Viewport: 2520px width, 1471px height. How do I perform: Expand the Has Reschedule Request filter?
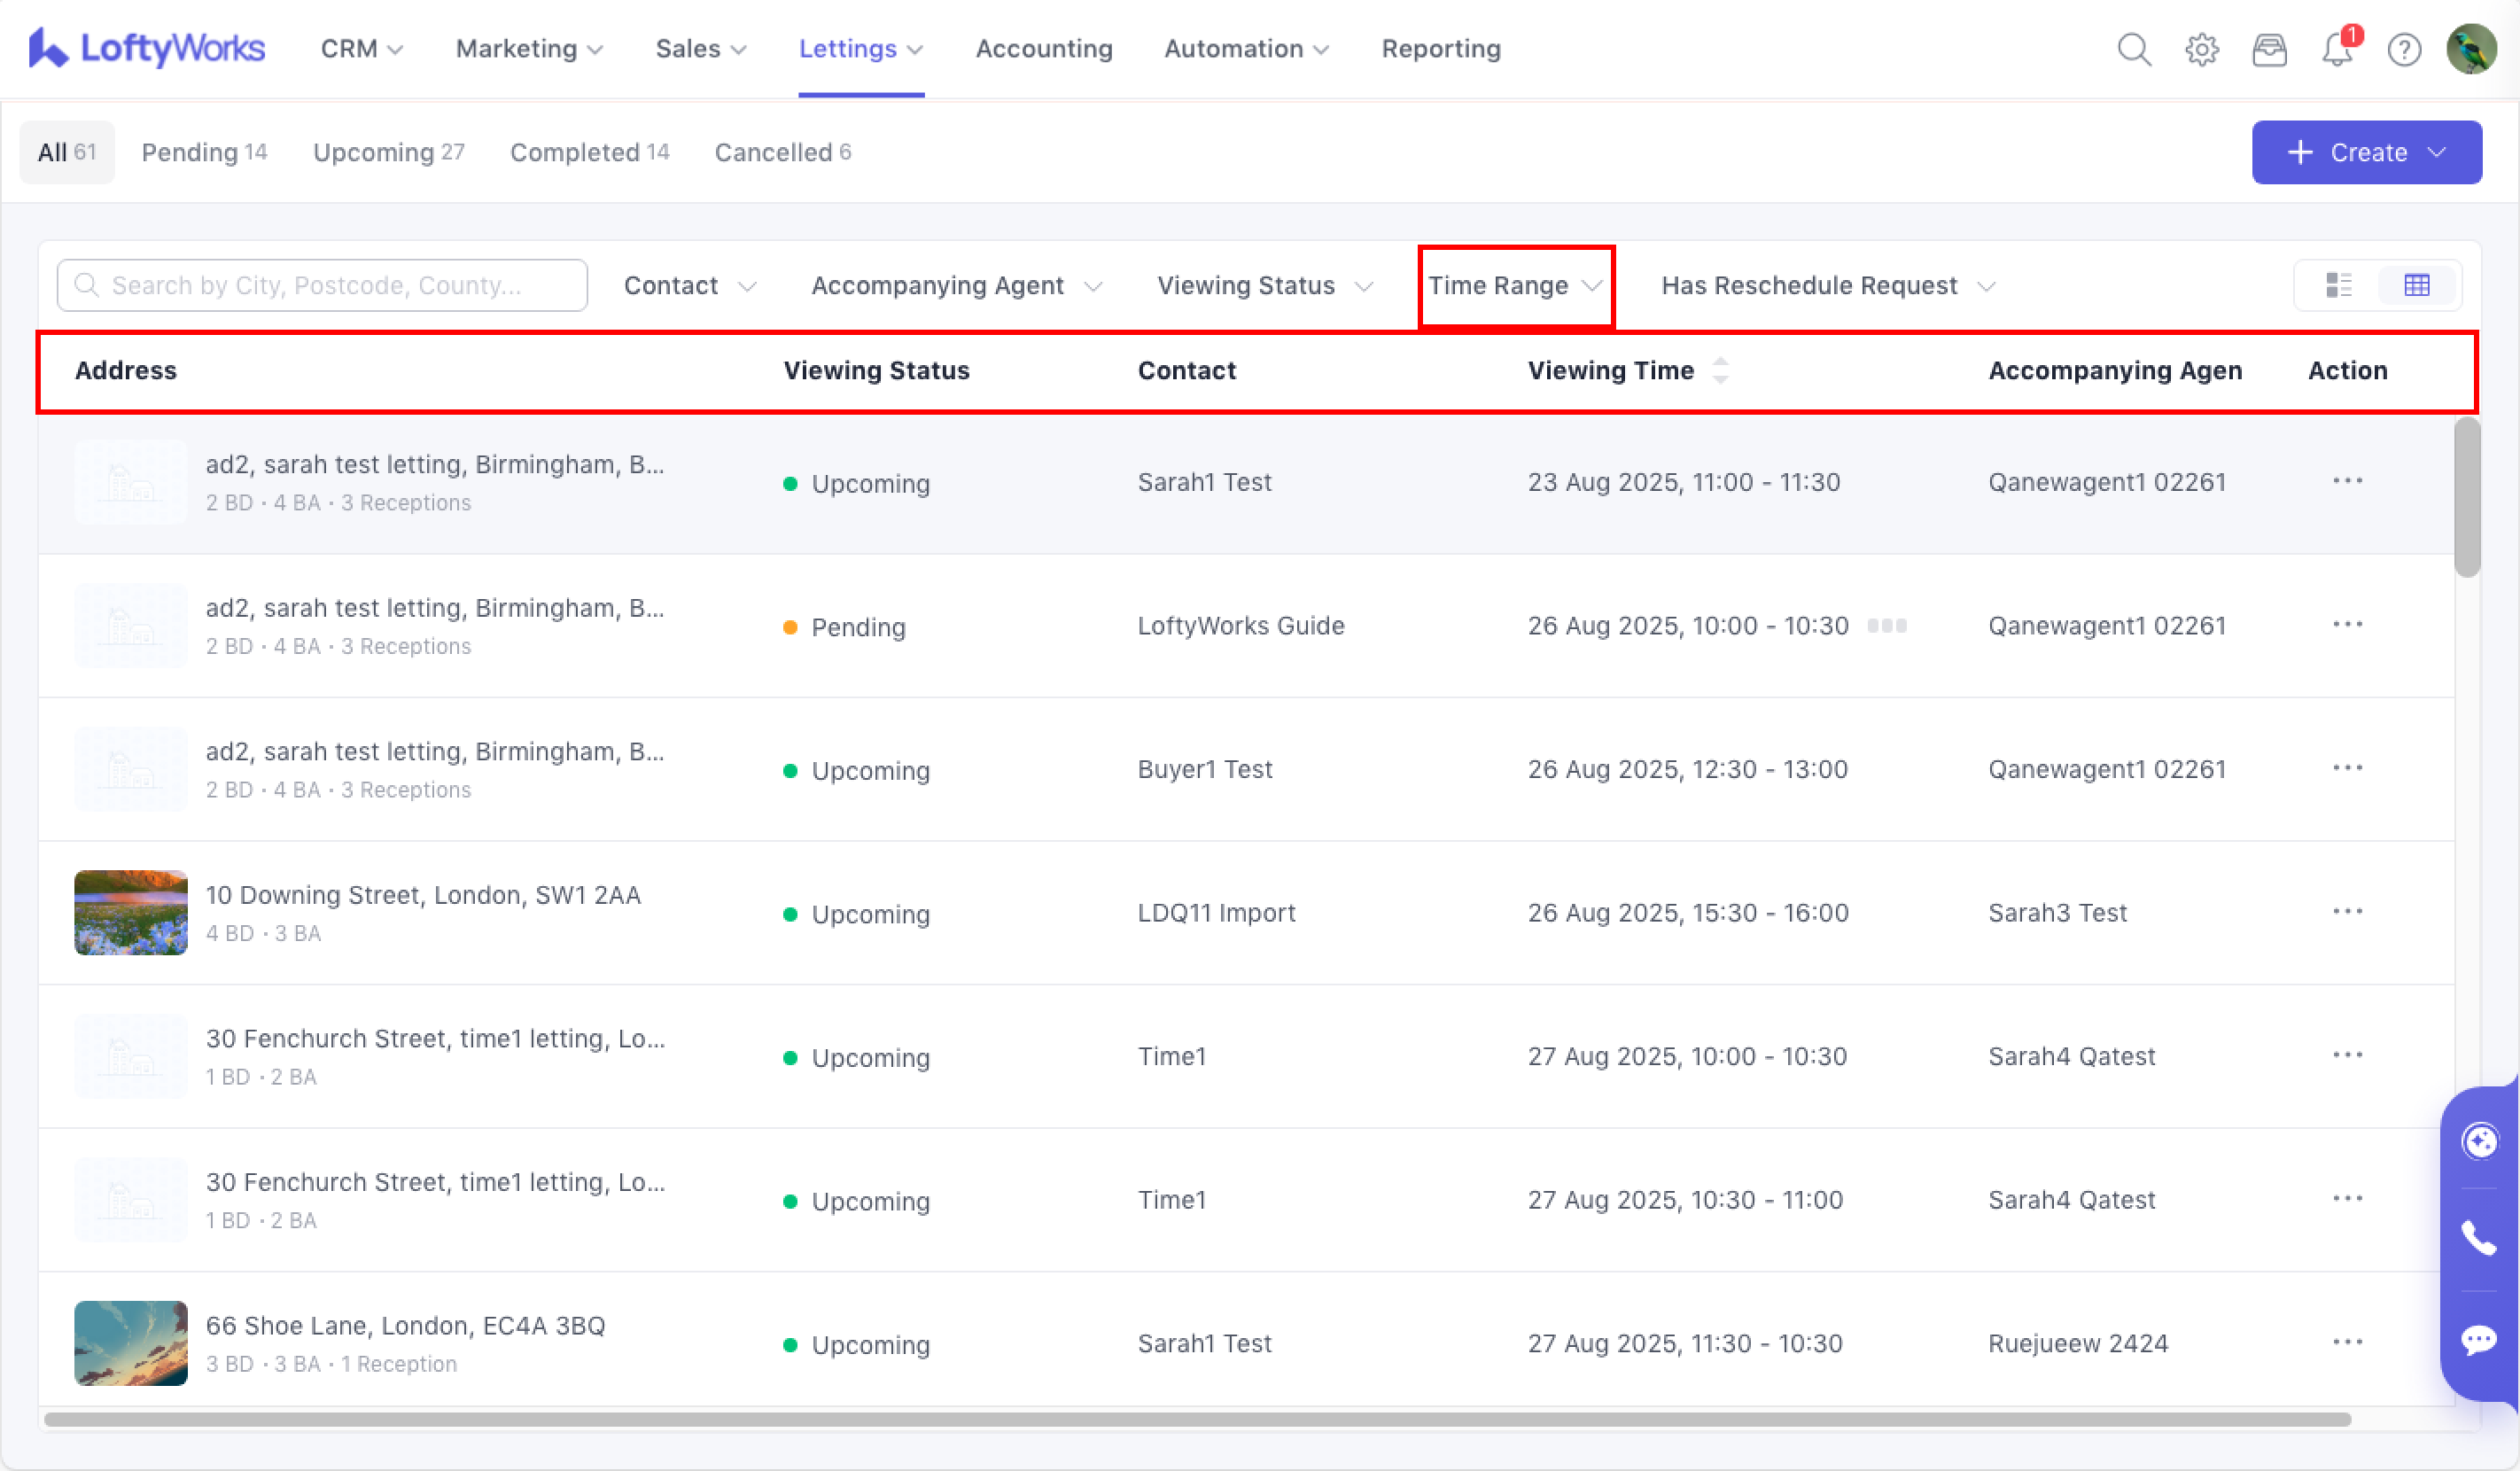[x=1827, y=286]
